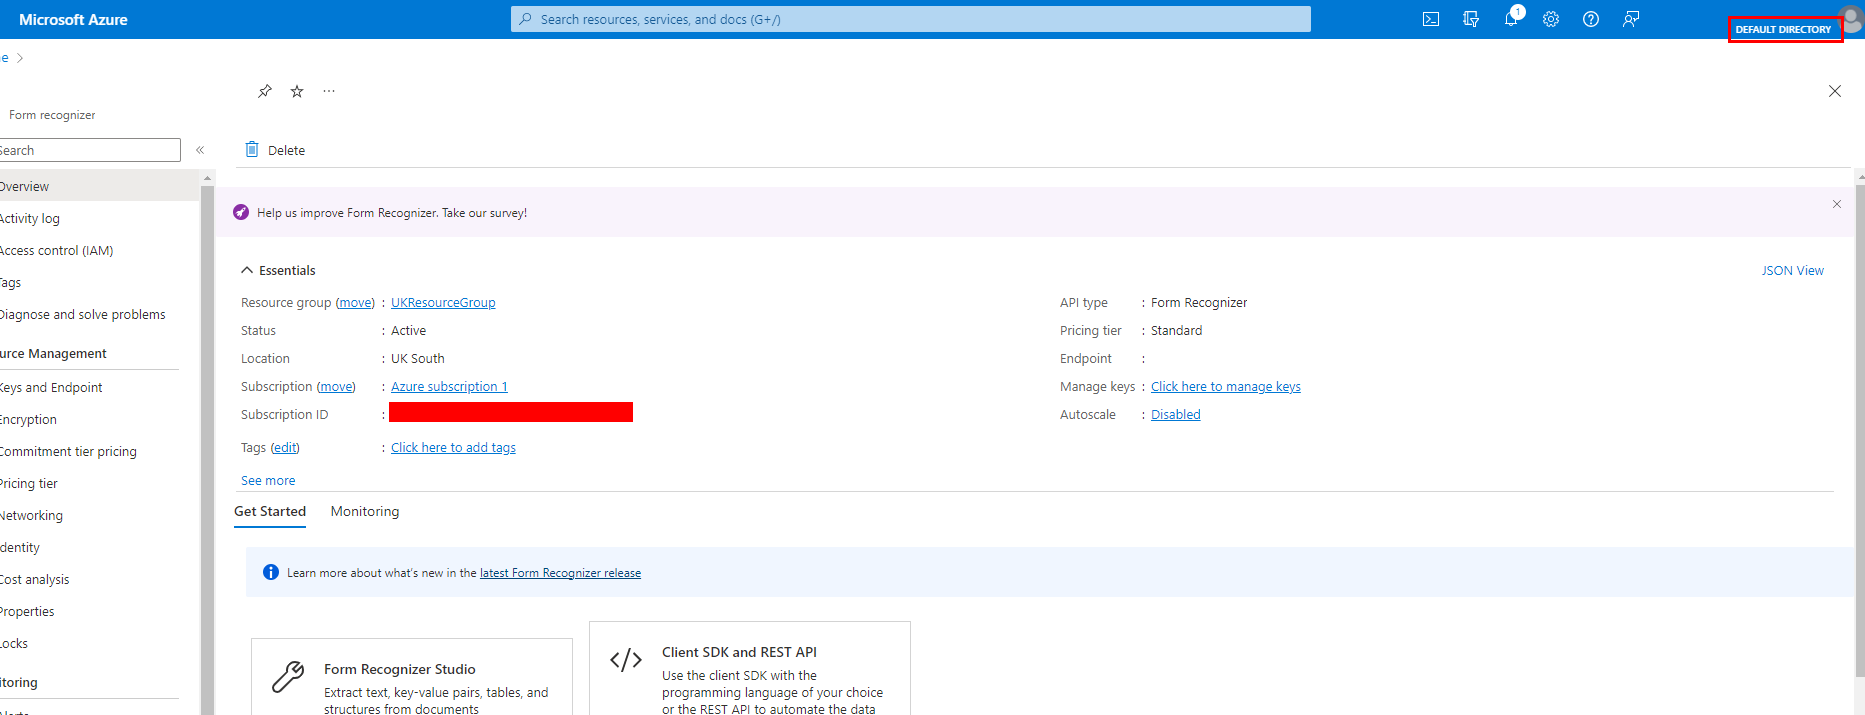
Task: Focus the top search resources box
Action: click(x=911, y=19)
